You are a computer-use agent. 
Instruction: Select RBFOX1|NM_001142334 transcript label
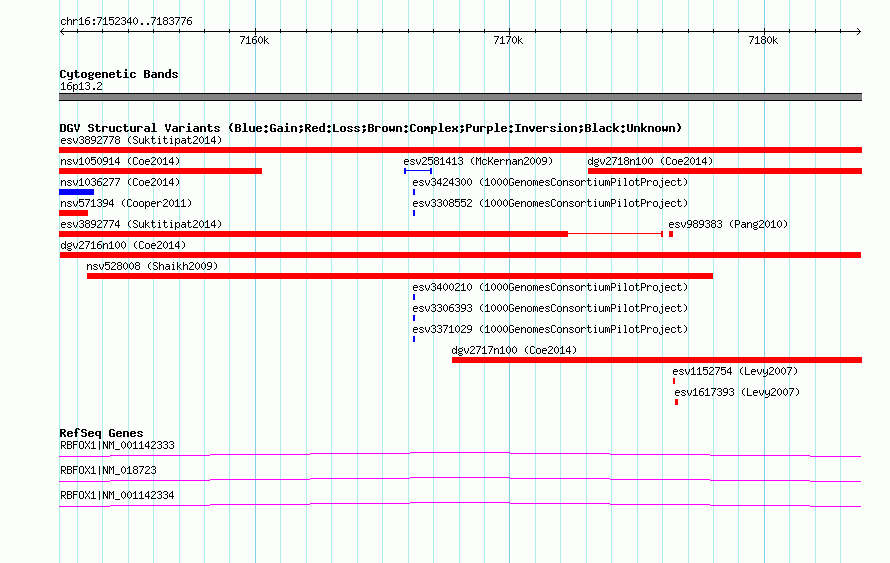coord(117,495)
